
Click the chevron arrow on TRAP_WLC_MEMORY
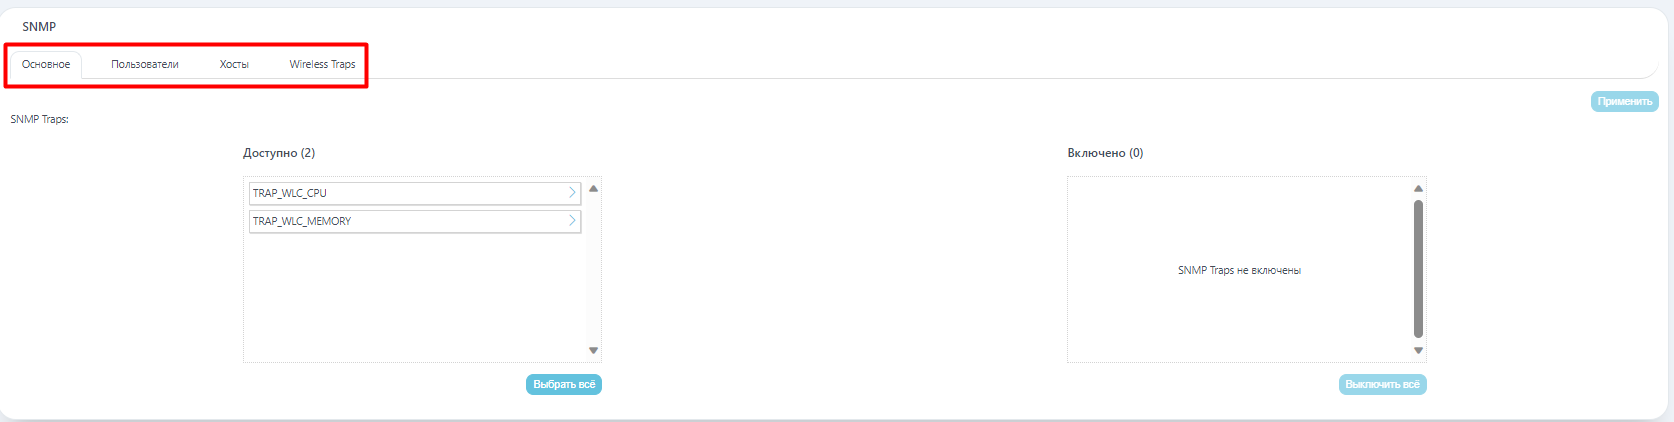click(x=572, y=221)
